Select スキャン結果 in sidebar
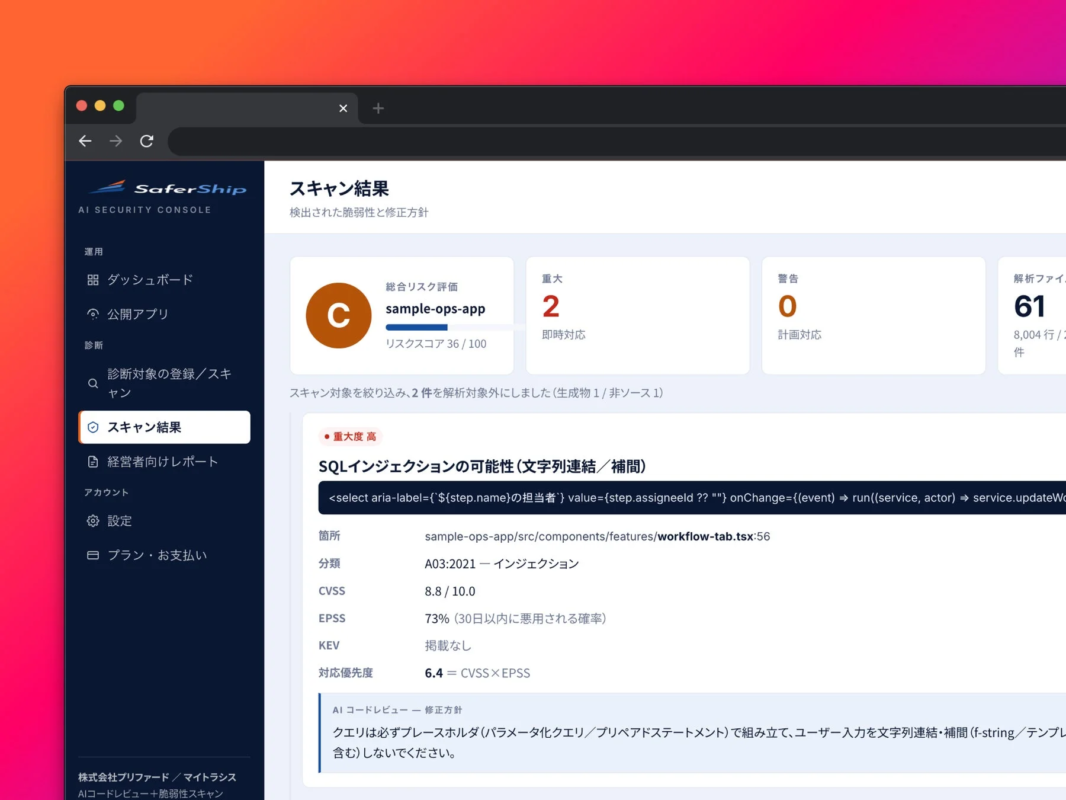Image resolution: width=1066 pixels, height=800 pixels. click(x=164, y=428)
